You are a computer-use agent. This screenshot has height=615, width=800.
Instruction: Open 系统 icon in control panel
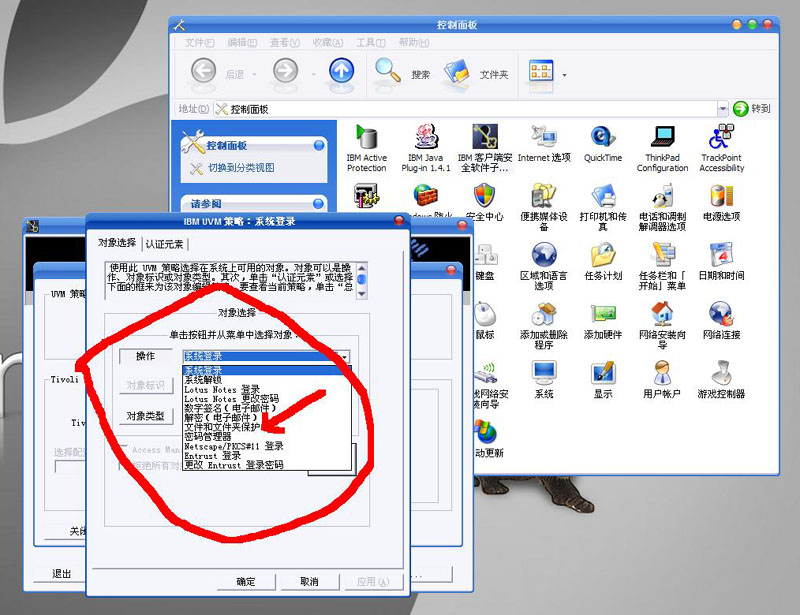pyautogui.click(x=544, y=379)
